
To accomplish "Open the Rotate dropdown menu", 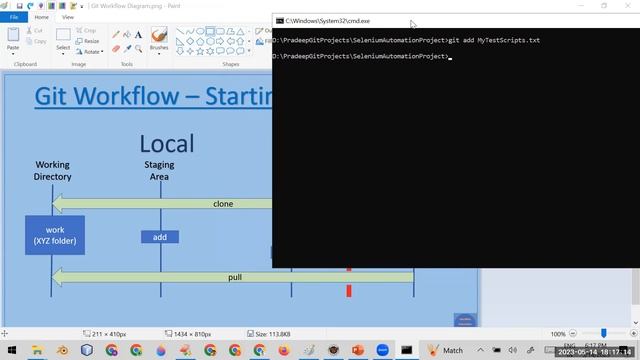I will pos(89,51).
